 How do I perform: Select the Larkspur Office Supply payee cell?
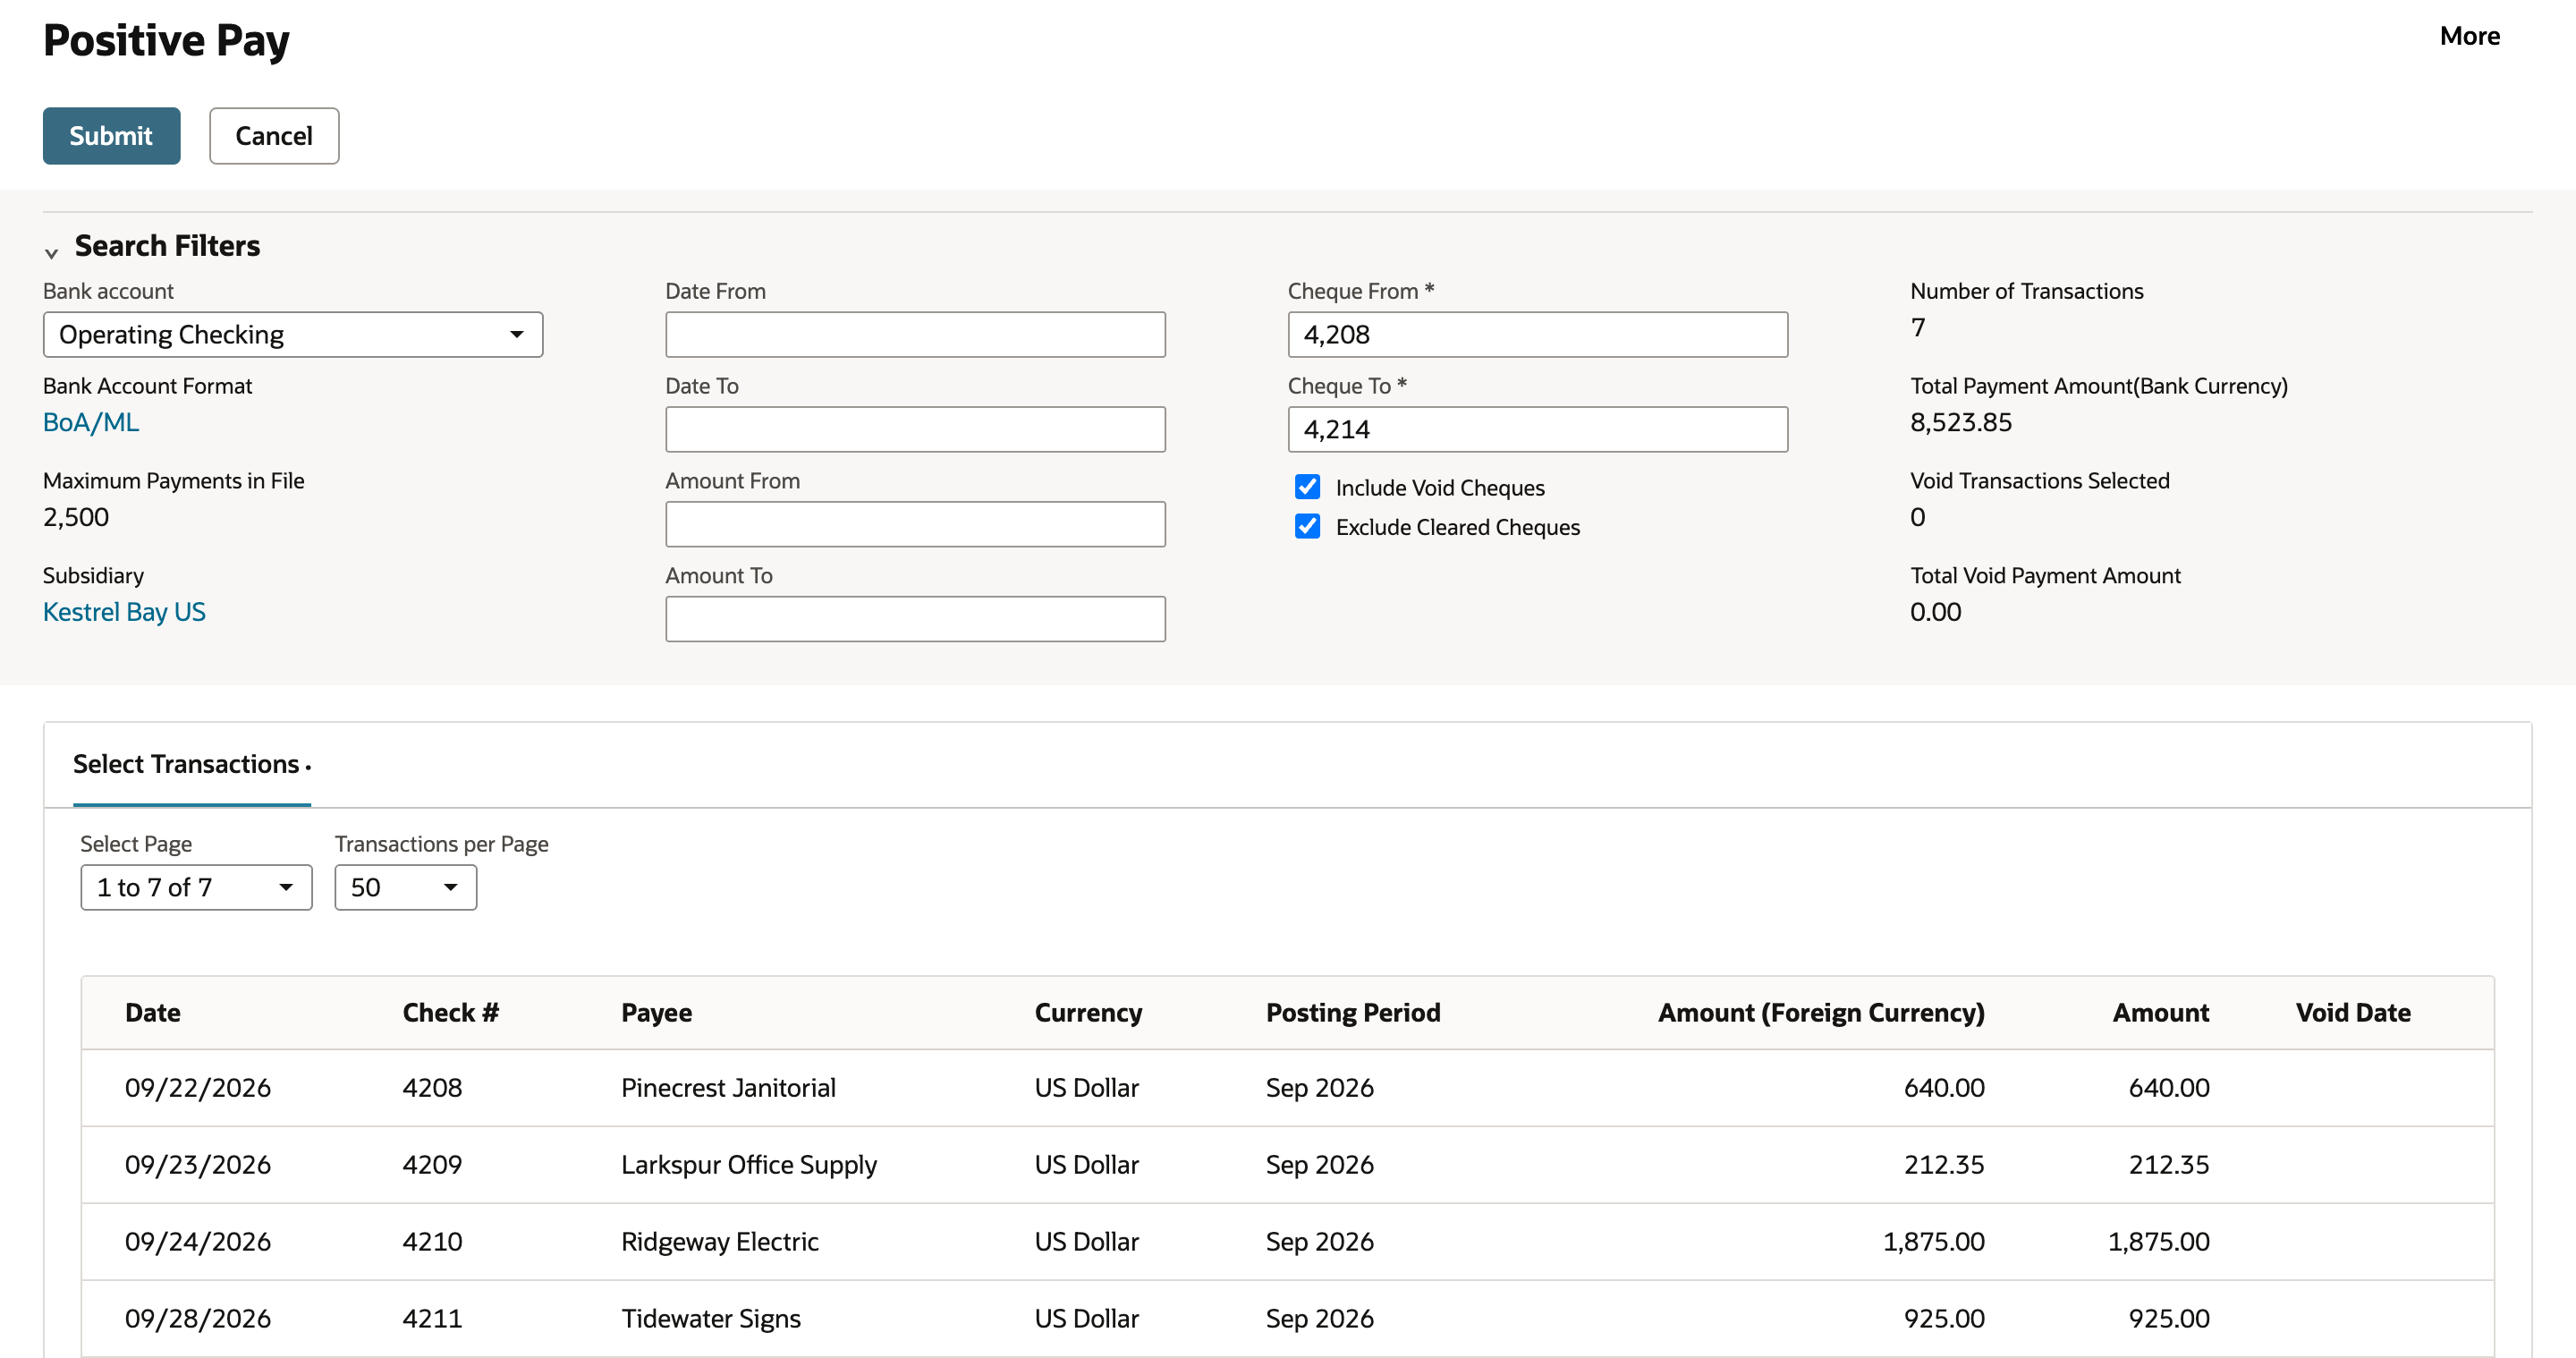click(749, 1165)
